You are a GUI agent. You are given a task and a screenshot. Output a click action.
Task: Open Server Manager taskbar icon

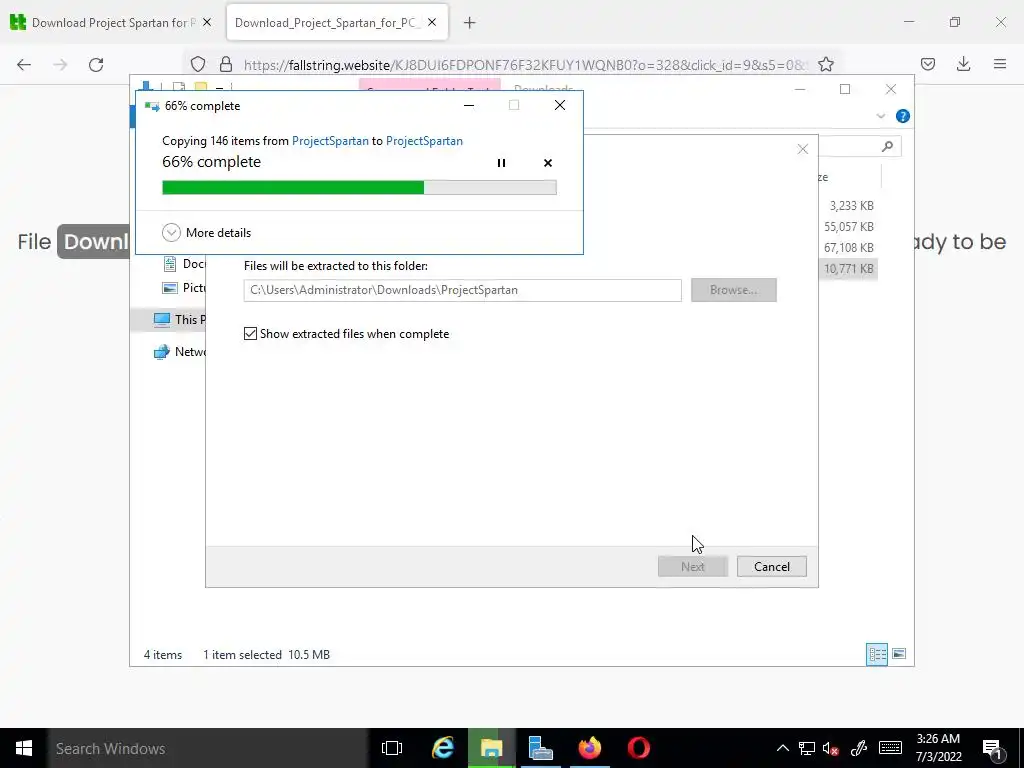tap(540, 748)
